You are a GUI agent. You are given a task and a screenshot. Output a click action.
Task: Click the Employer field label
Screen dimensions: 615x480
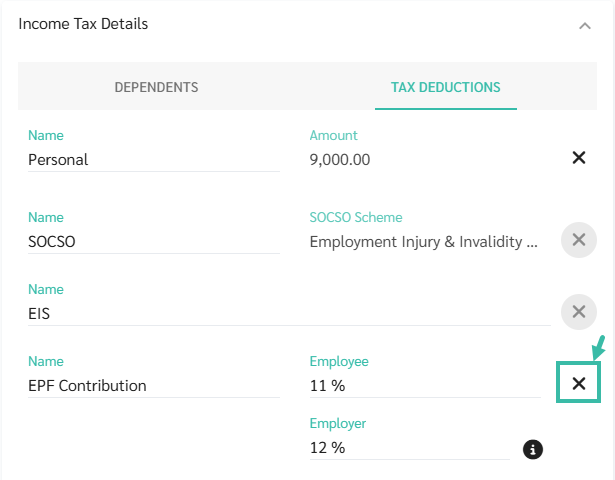pyautogui.click(x=338, y=424)
